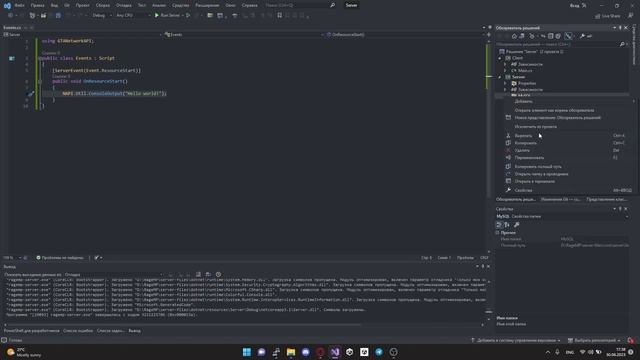This screenshot has height=360, width=640.
Task: Open the Справка menu
Action: [x=249, y=5]
